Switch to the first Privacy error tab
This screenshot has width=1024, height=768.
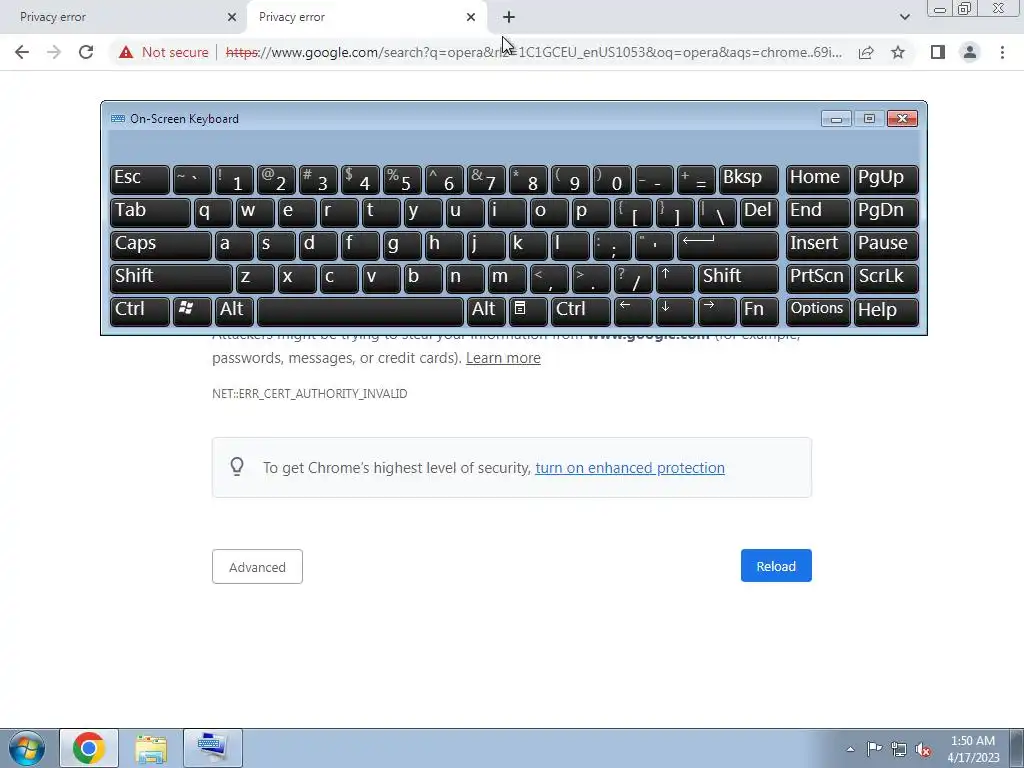click(121, 17)
